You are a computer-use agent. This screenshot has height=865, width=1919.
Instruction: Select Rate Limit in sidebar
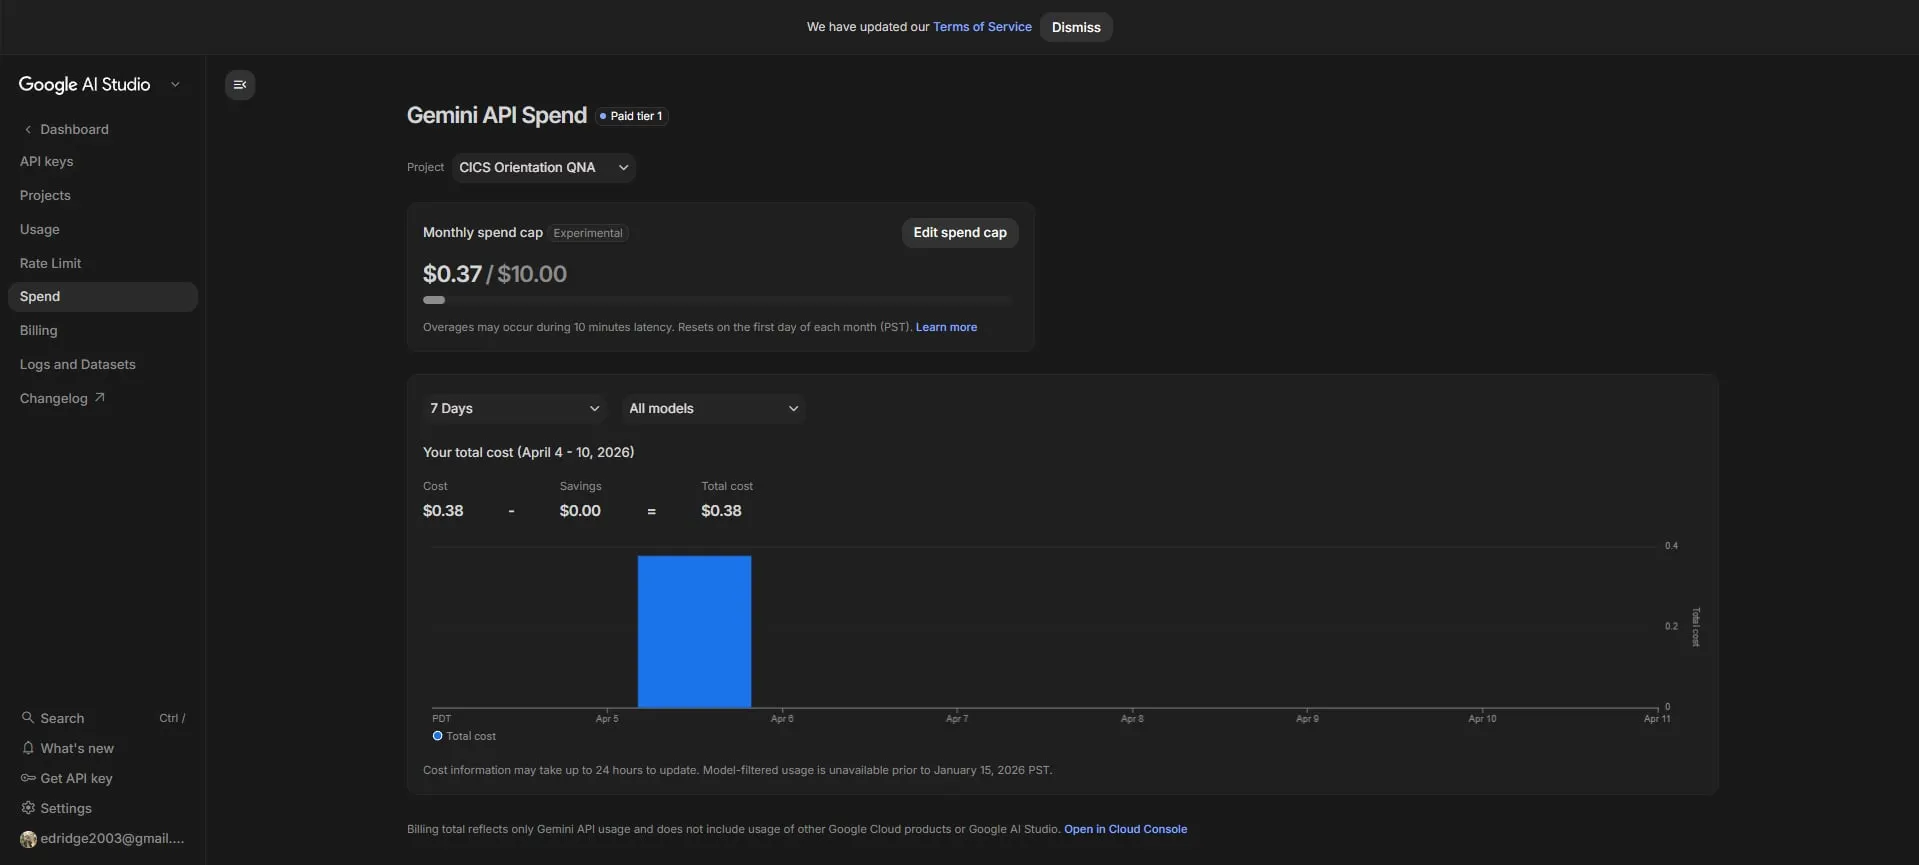click(51, 263)
